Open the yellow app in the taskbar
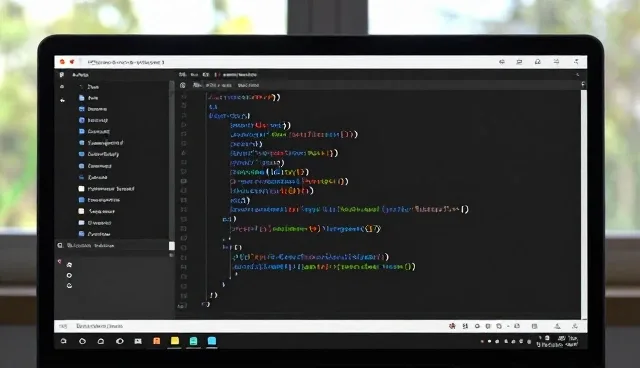Image resolution: width=640 pixels, height=368 pixels. [175, 341]
